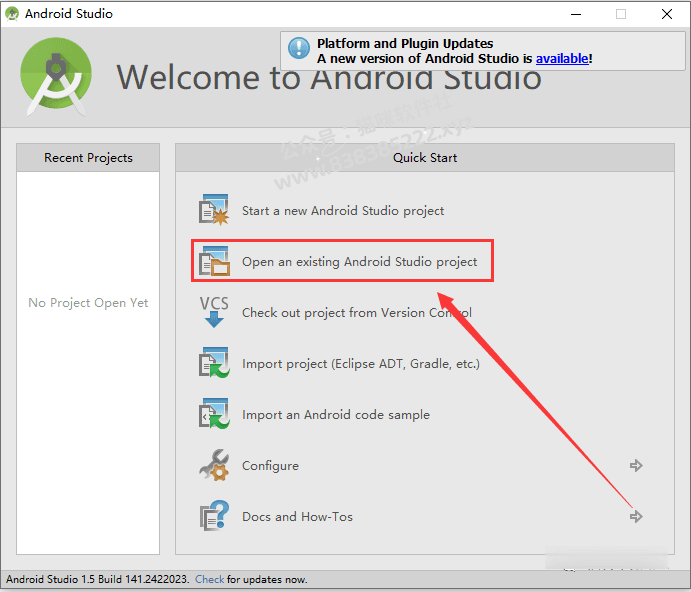691x592 pixels.
Task: Click the 'No Project Open Yet' text
Action: coord(88,303)
